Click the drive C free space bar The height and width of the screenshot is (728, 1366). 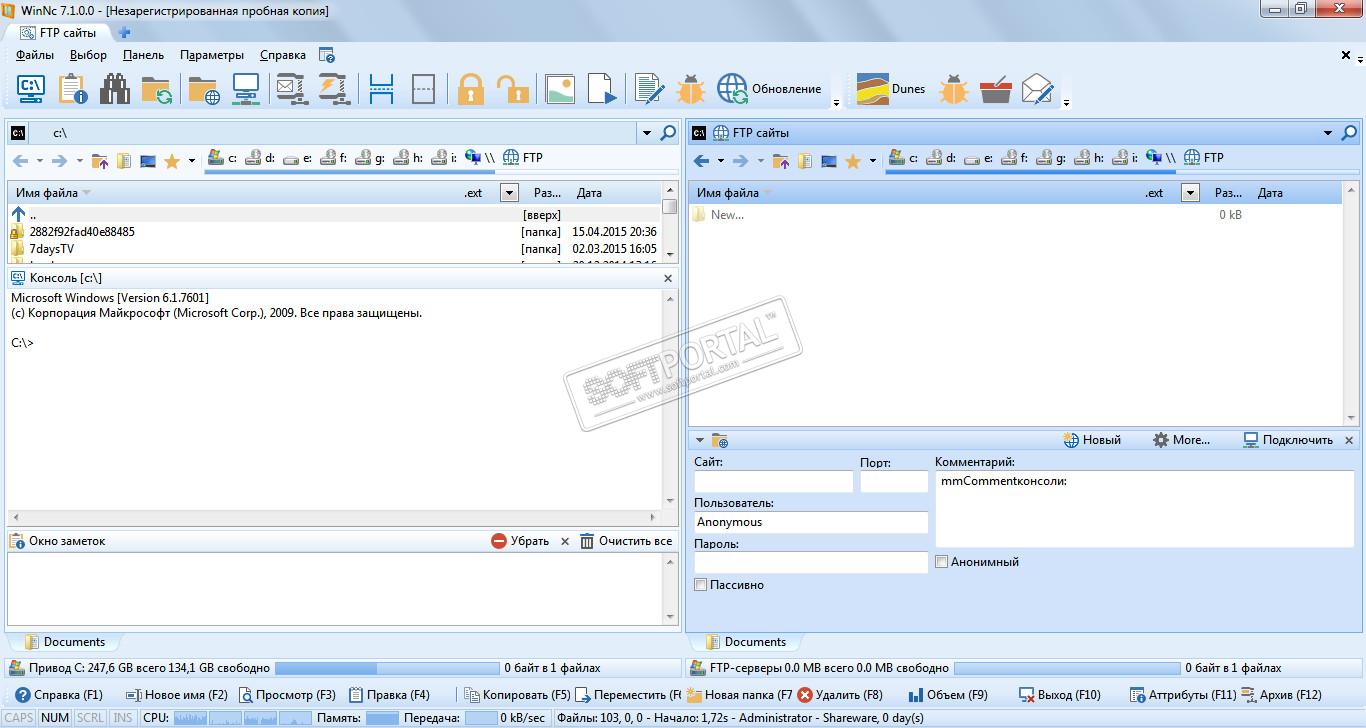[x=387, y=668]
